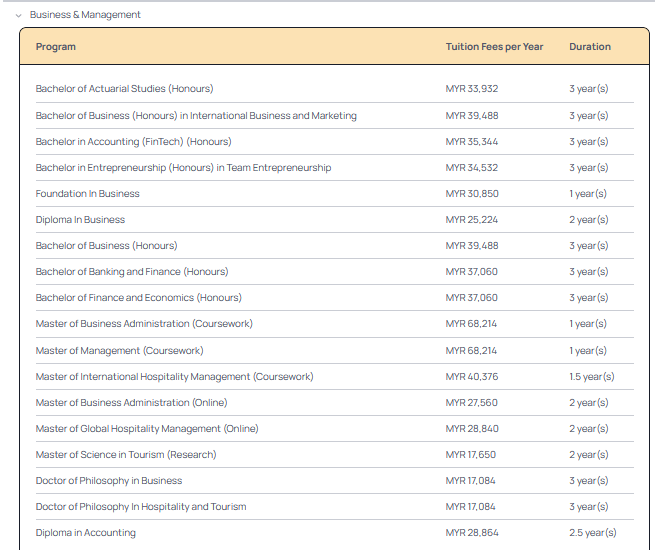Click the MYR 17,650 tuition fee

[471, 455]
